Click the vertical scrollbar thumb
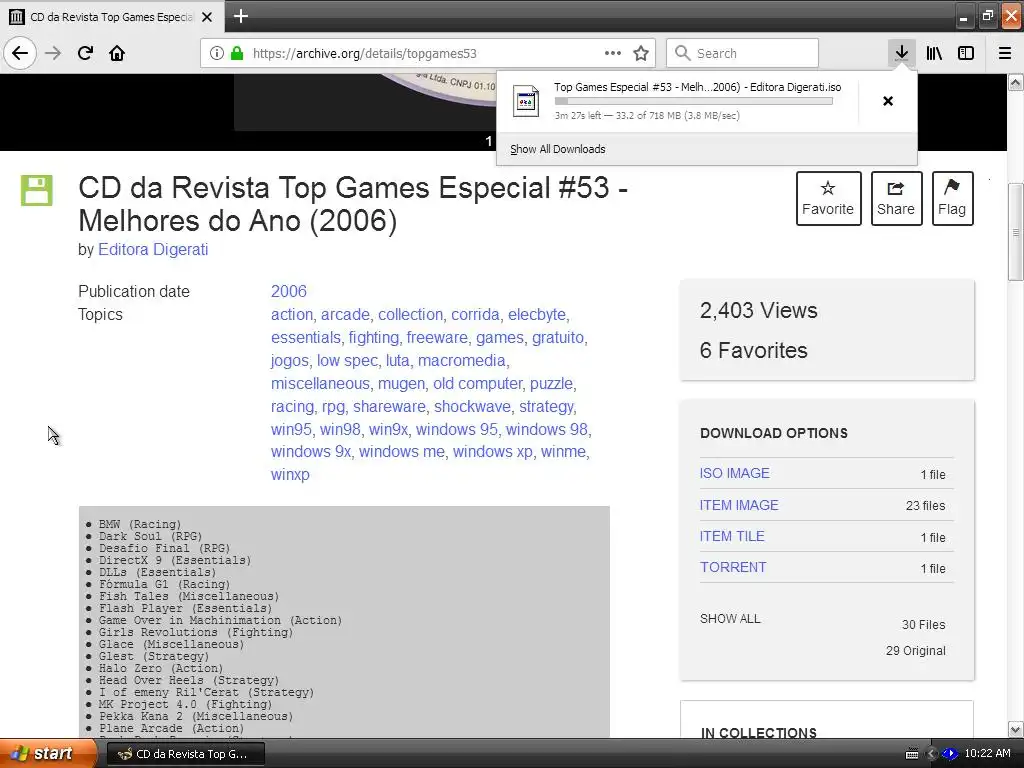This screenshot has width=1024, height=768. point(1016,233)
